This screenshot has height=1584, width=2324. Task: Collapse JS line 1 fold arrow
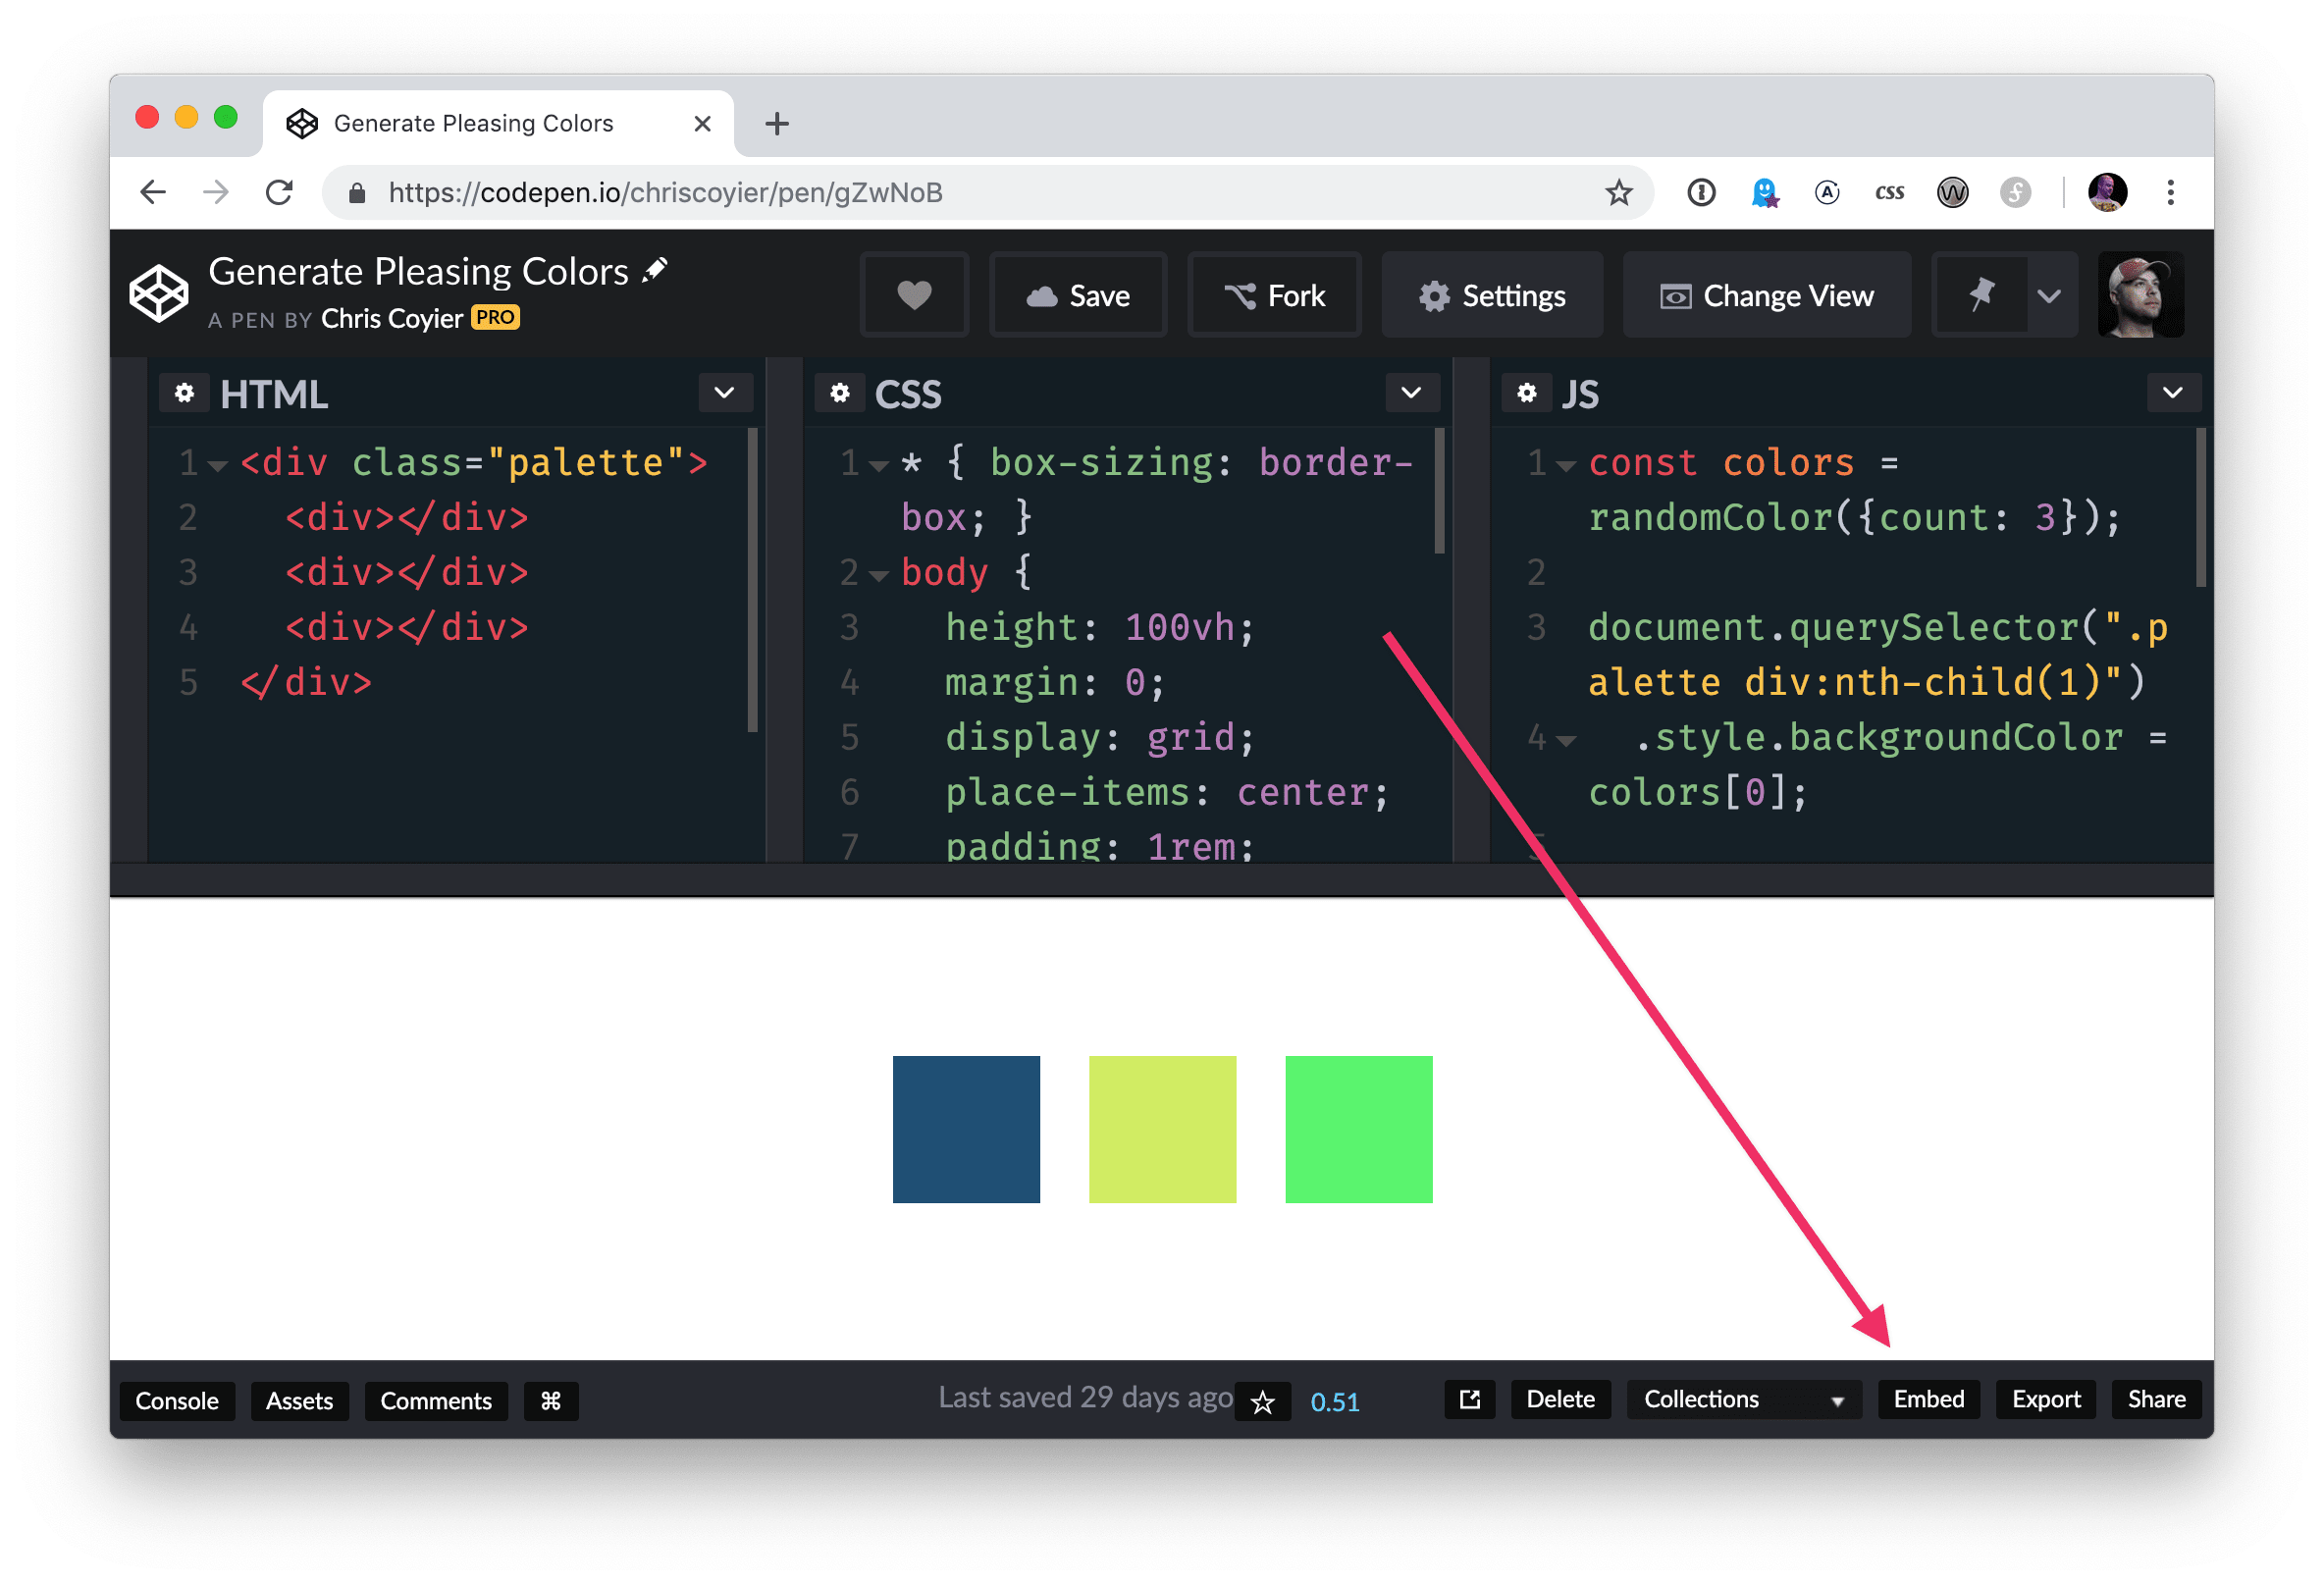point(1566,465)
